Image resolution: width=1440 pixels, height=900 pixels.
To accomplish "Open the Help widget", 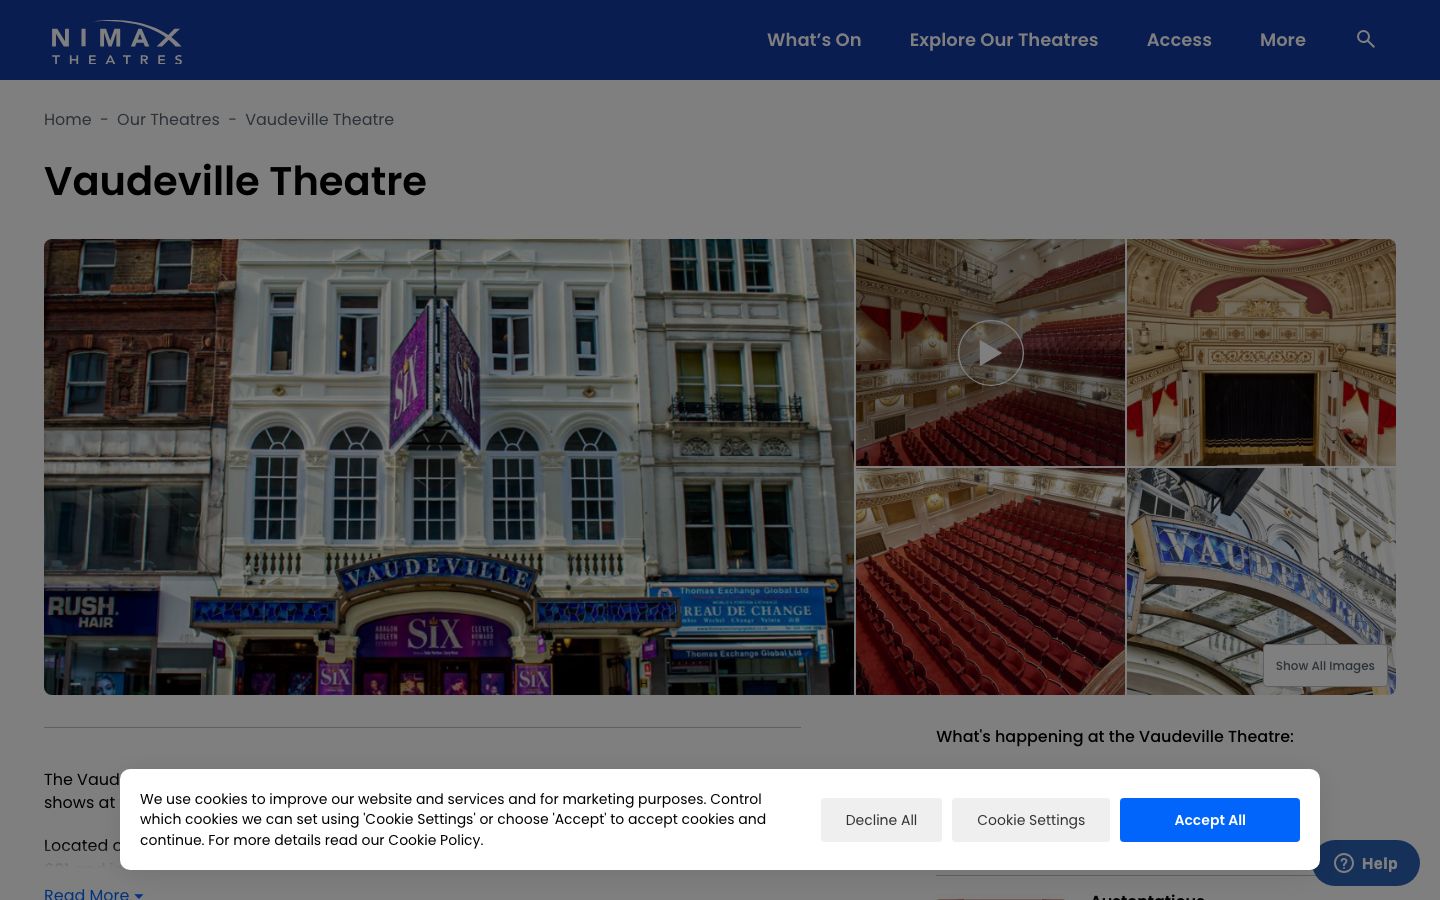I will point(1366,863).
